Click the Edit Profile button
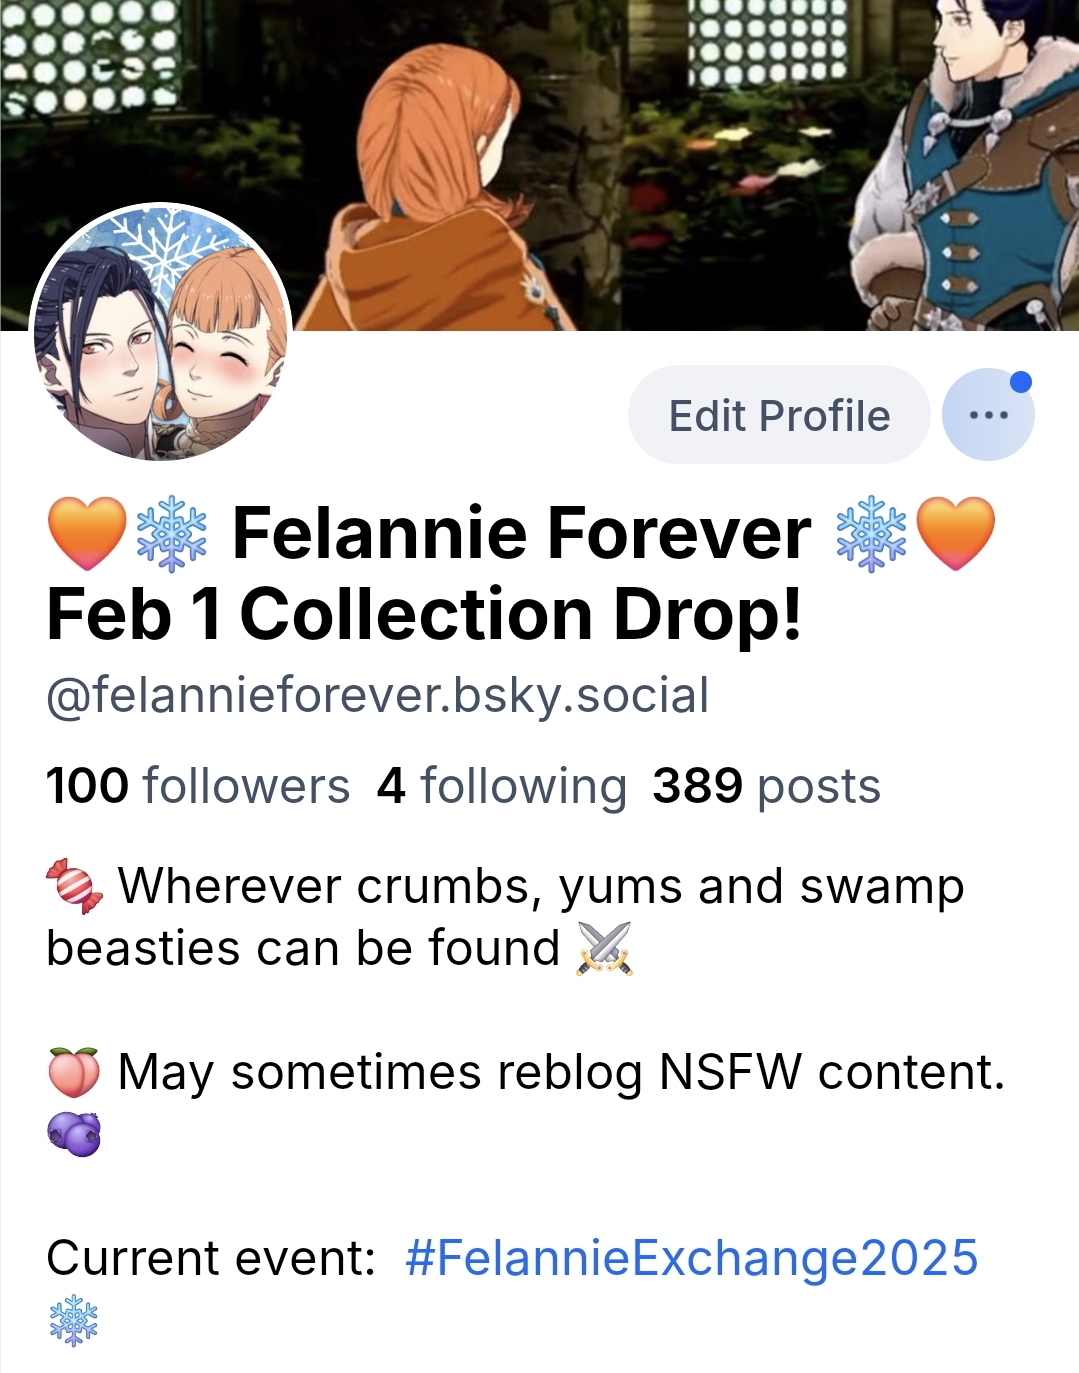This screenshot has height=1373, width=1079. [779, 415]
